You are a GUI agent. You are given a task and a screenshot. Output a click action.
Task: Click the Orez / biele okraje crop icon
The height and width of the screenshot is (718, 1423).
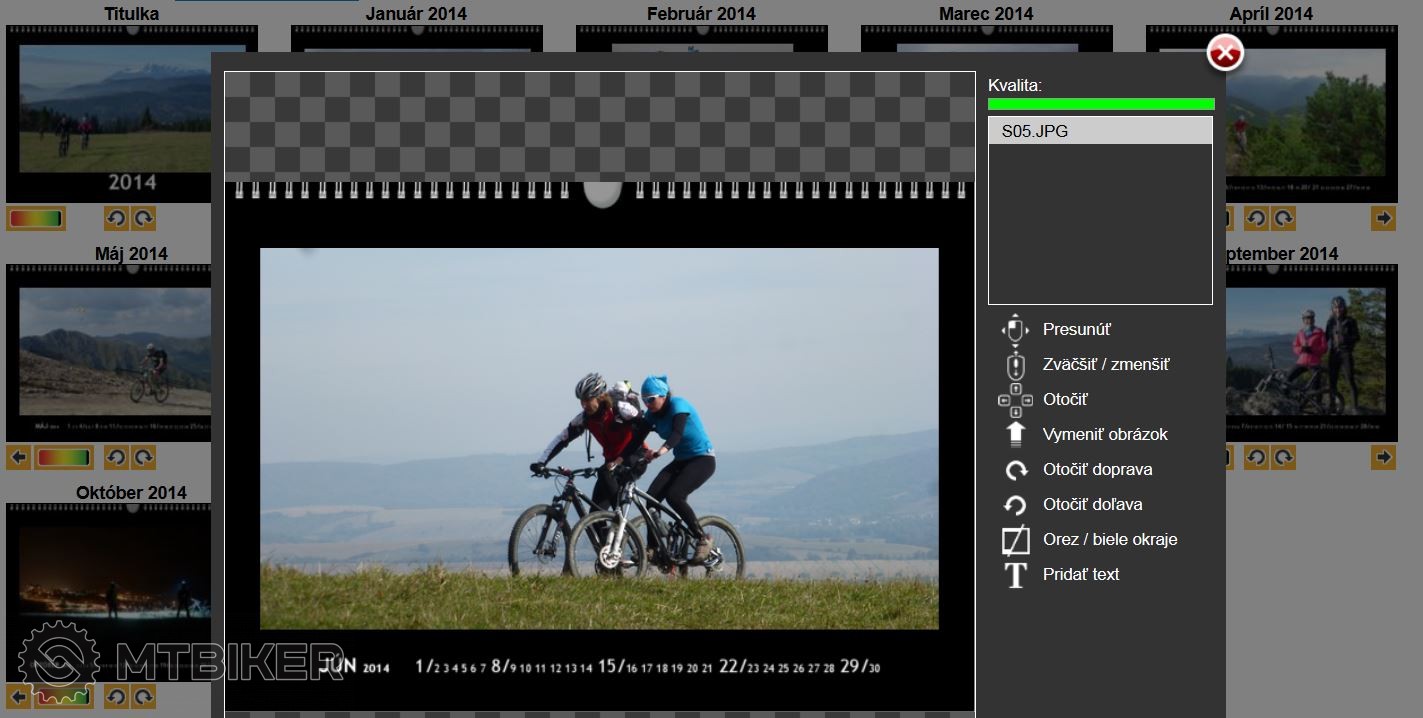point(1015,540)
